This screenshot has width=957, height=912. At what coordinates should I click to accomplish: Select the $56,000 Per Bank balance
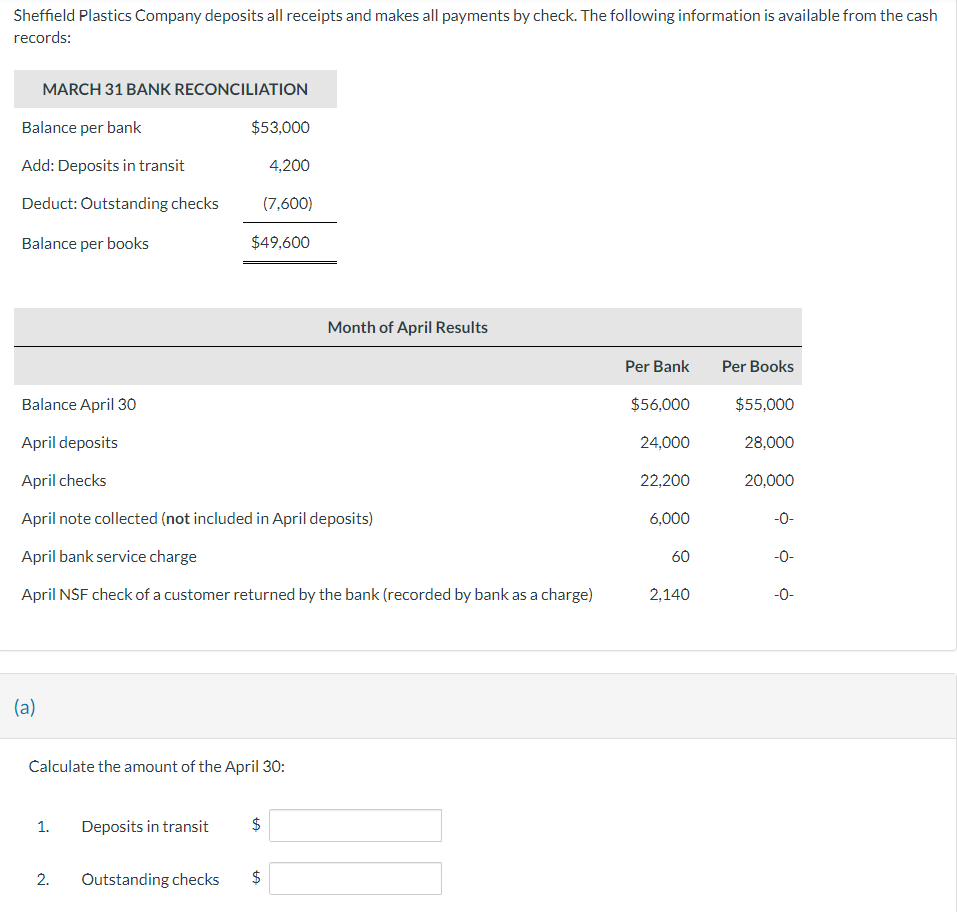click(662, 404)
